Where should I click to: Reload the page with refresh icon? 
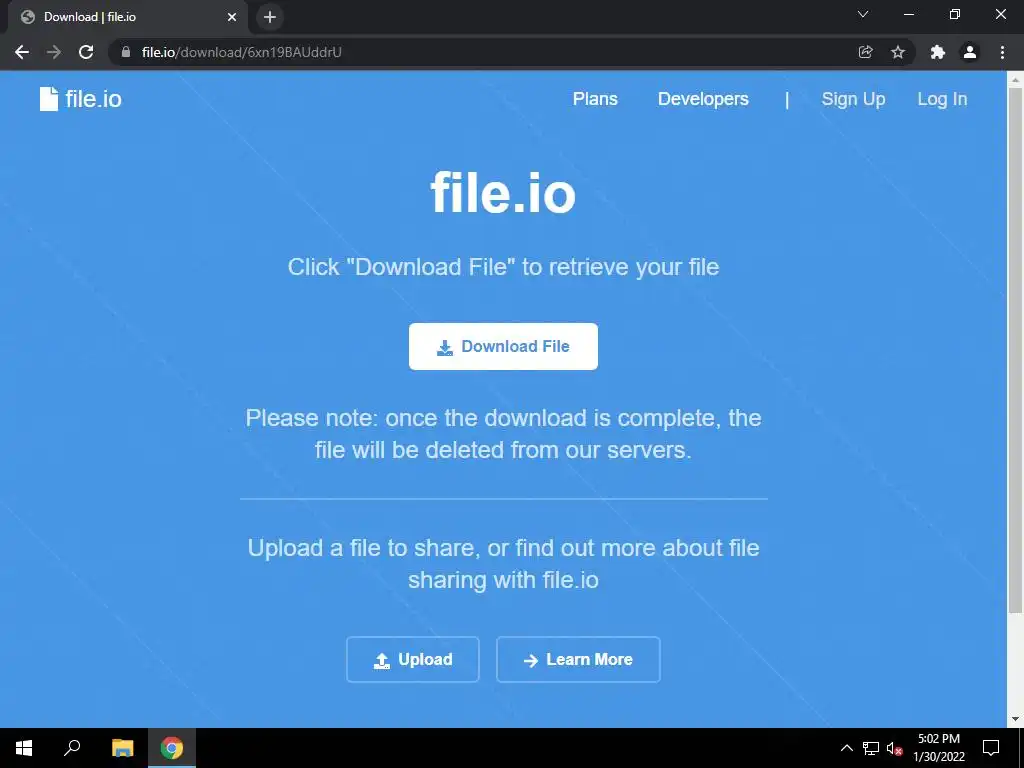tap(86, 52)
